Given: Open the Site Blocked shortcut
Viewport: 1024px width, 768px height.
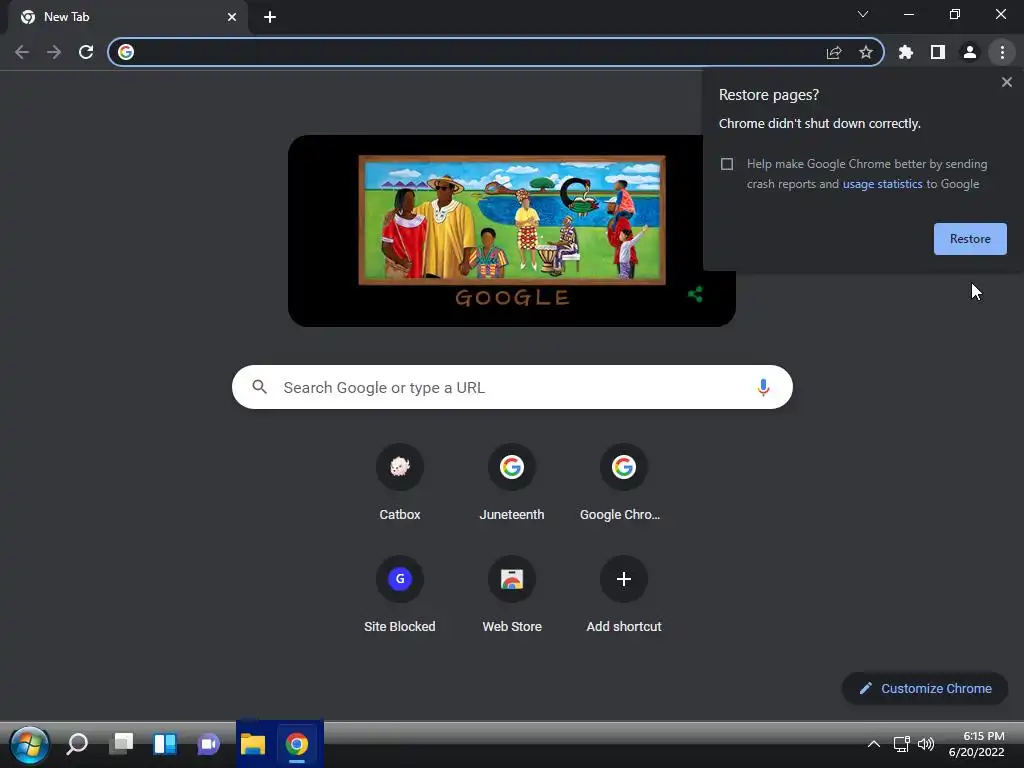Looking at the screenshot, I should [400, 594].
